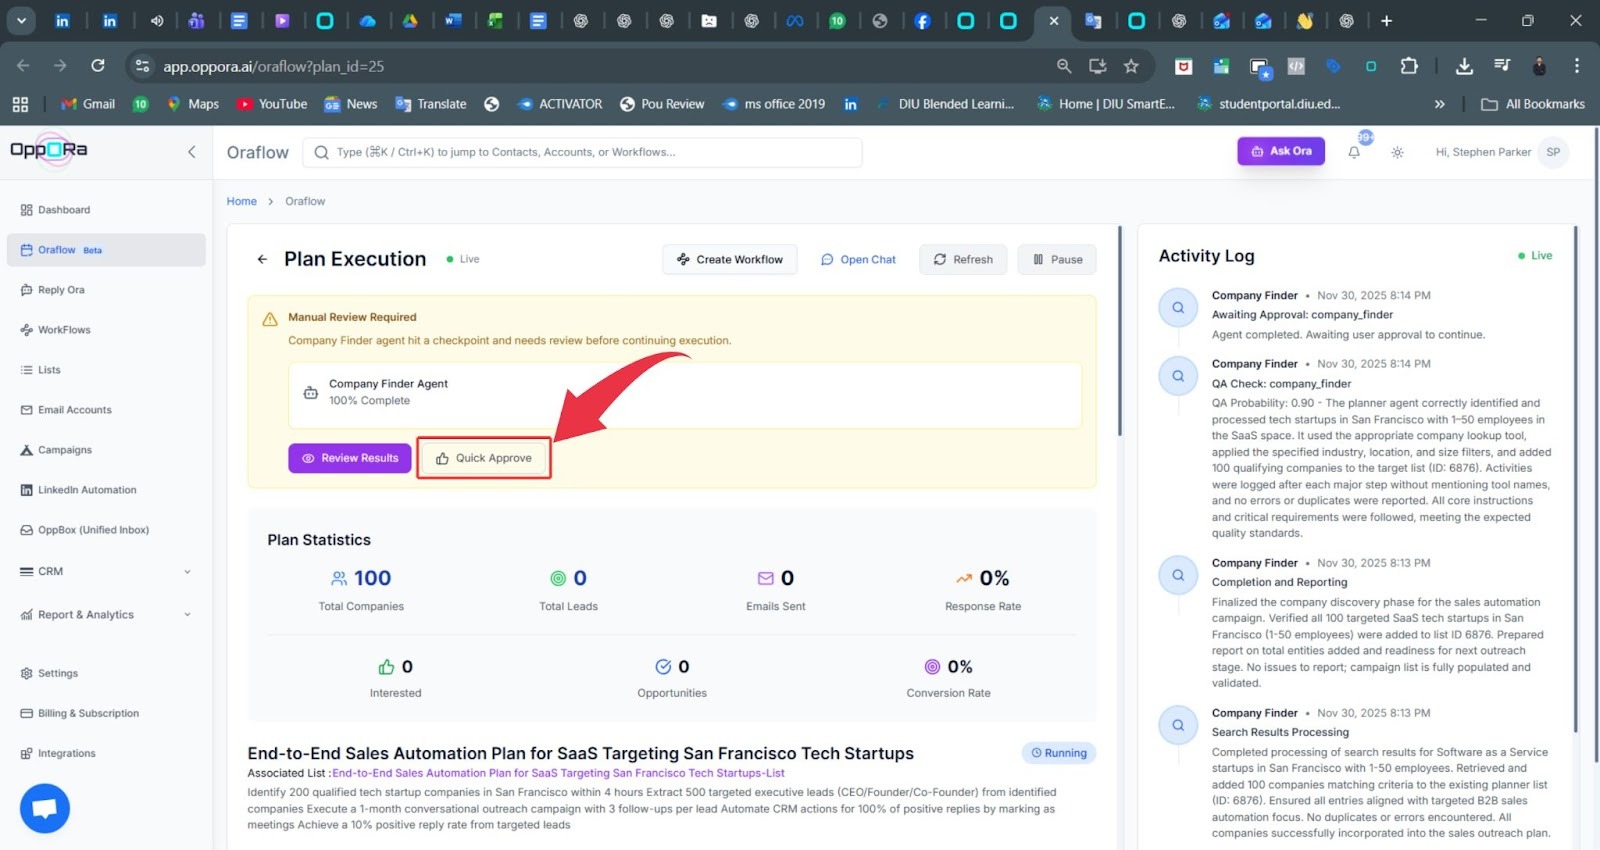
Task: Open the Associated List link
Action: (558, 773)
